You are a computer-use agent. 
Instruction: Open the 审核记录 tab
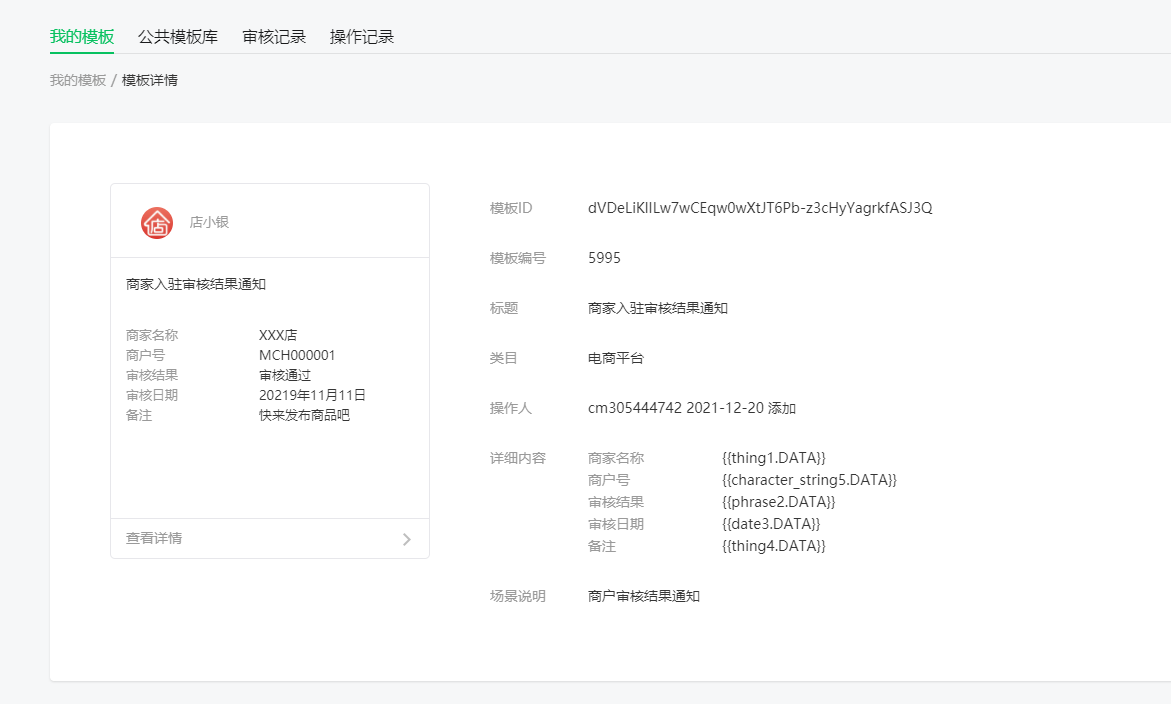point(274,35)
